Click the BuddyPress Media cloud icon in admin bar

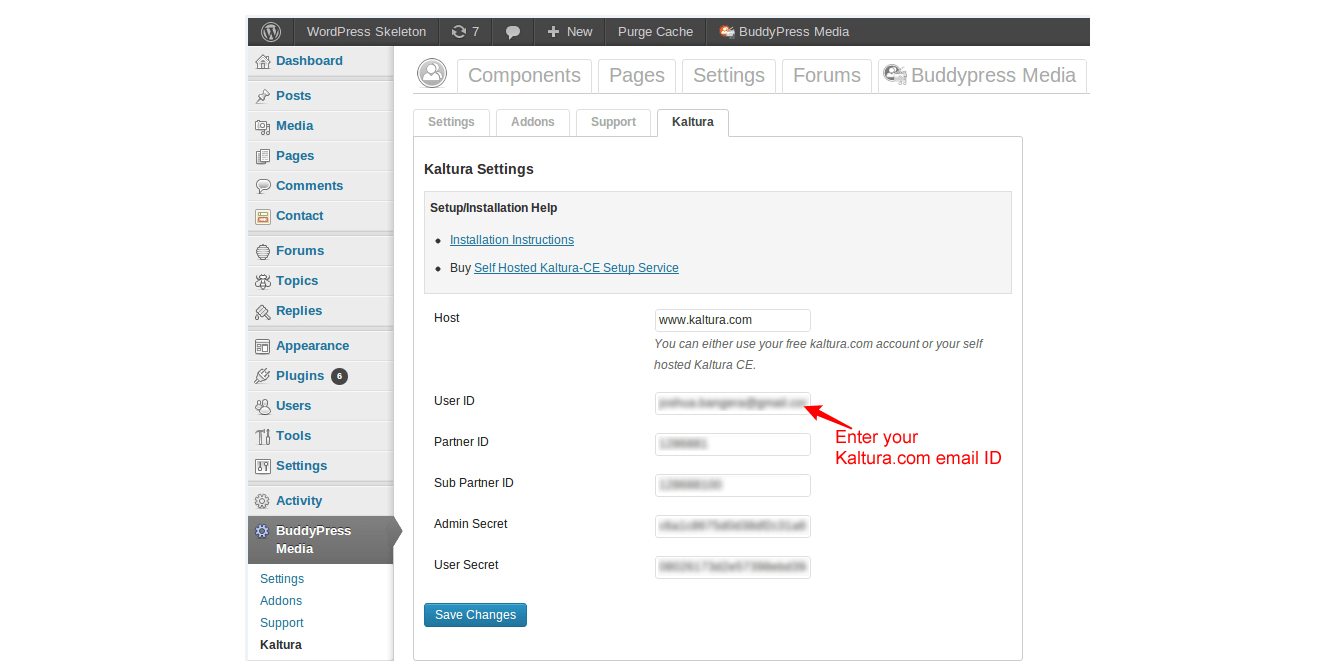(727, 32)
